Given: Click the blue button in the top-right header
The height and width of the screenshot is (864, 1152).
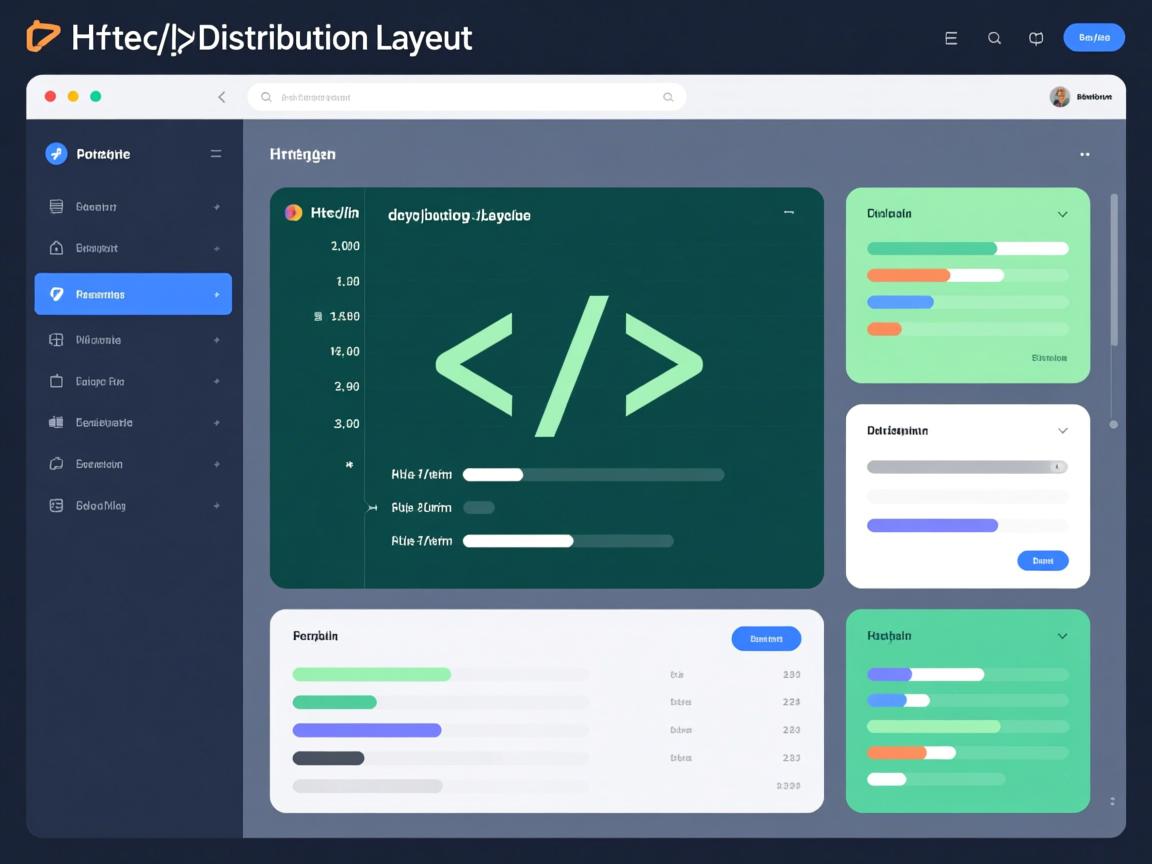Looking at the screenshot, I should [1093, 38].
